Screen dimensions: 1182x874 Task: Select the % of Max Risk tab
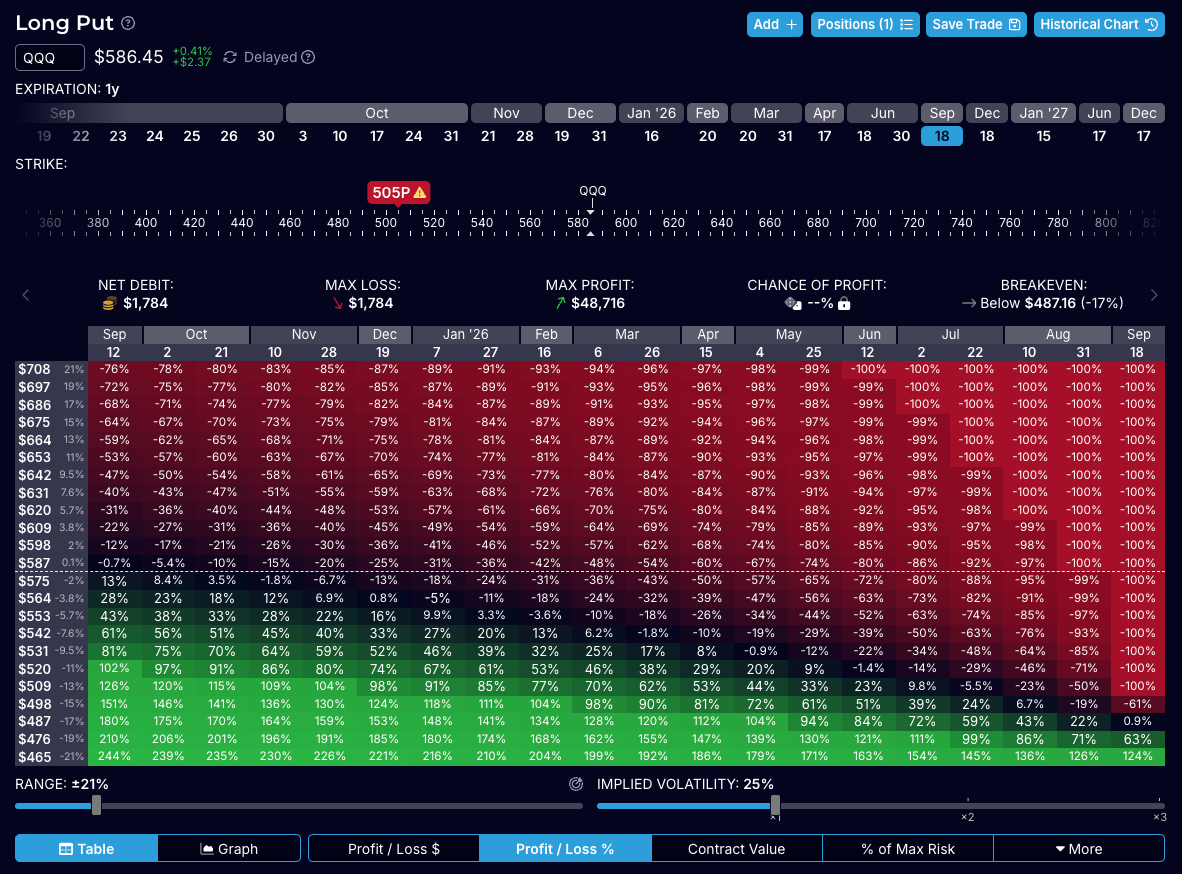click(907, 849)
